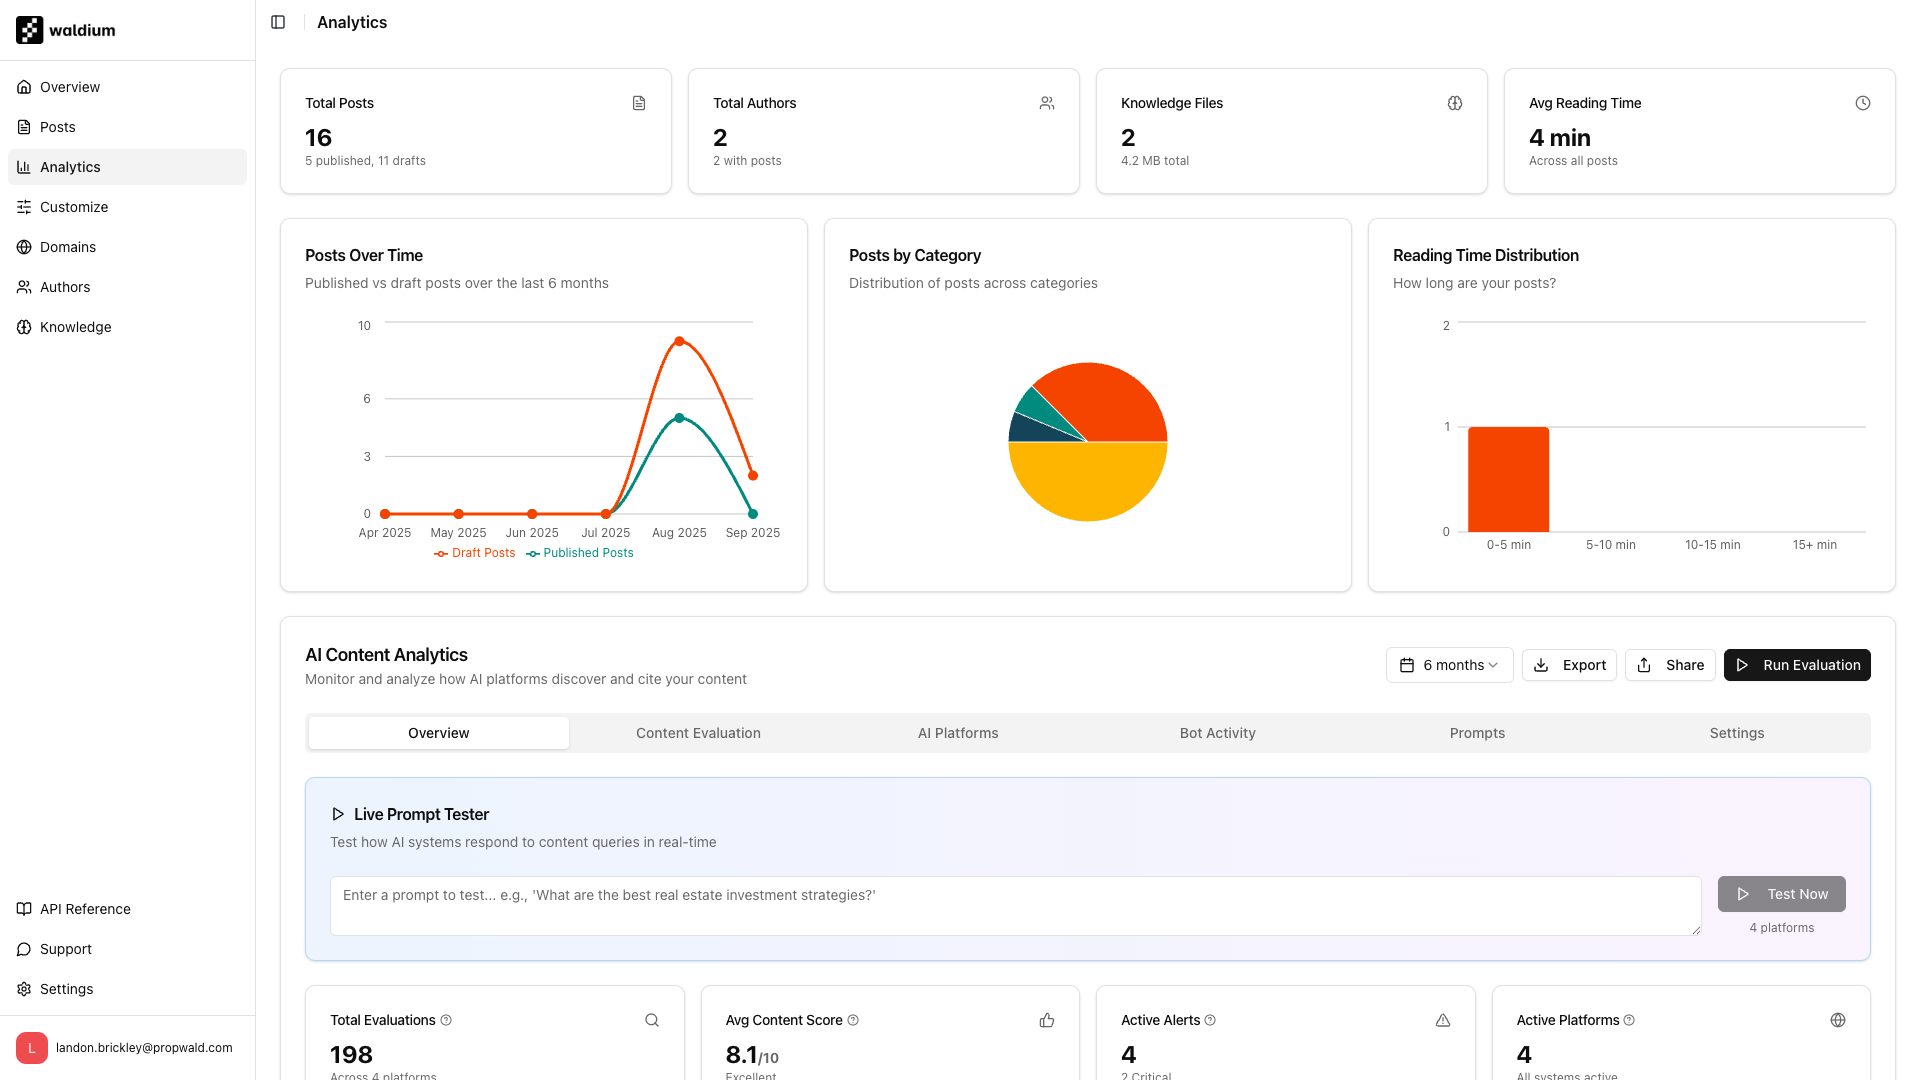Toggle Published Posts legend in chart

[x=580, y=553]
